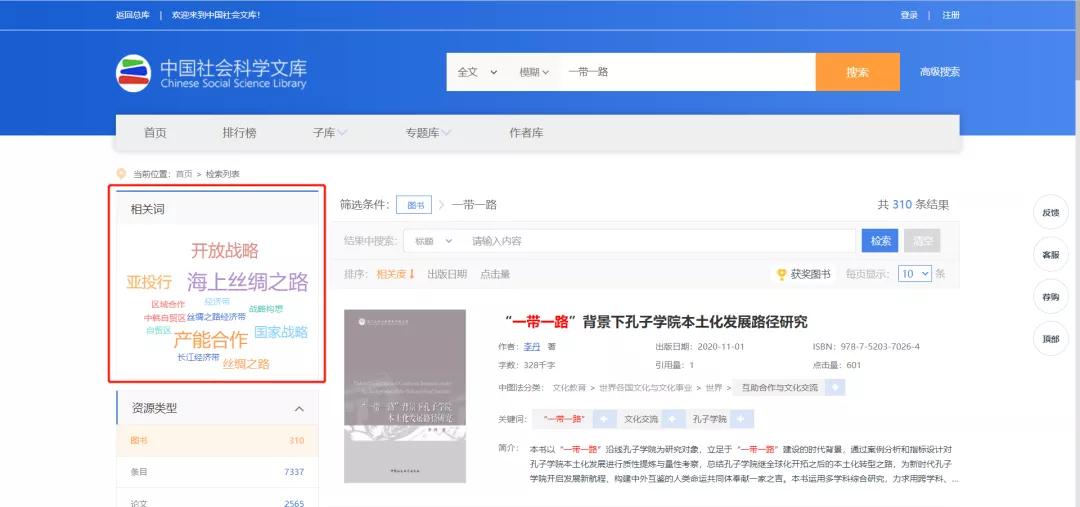Open the 模糊 match mode dropdown
The image size is (1080, 507).
click(534, 72)
